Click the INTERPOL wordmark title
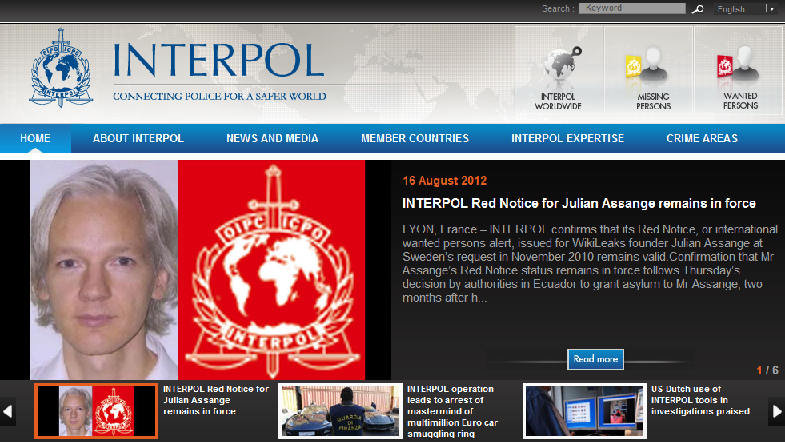Screen dimensions: 785x443 click(x=219, y=61)
